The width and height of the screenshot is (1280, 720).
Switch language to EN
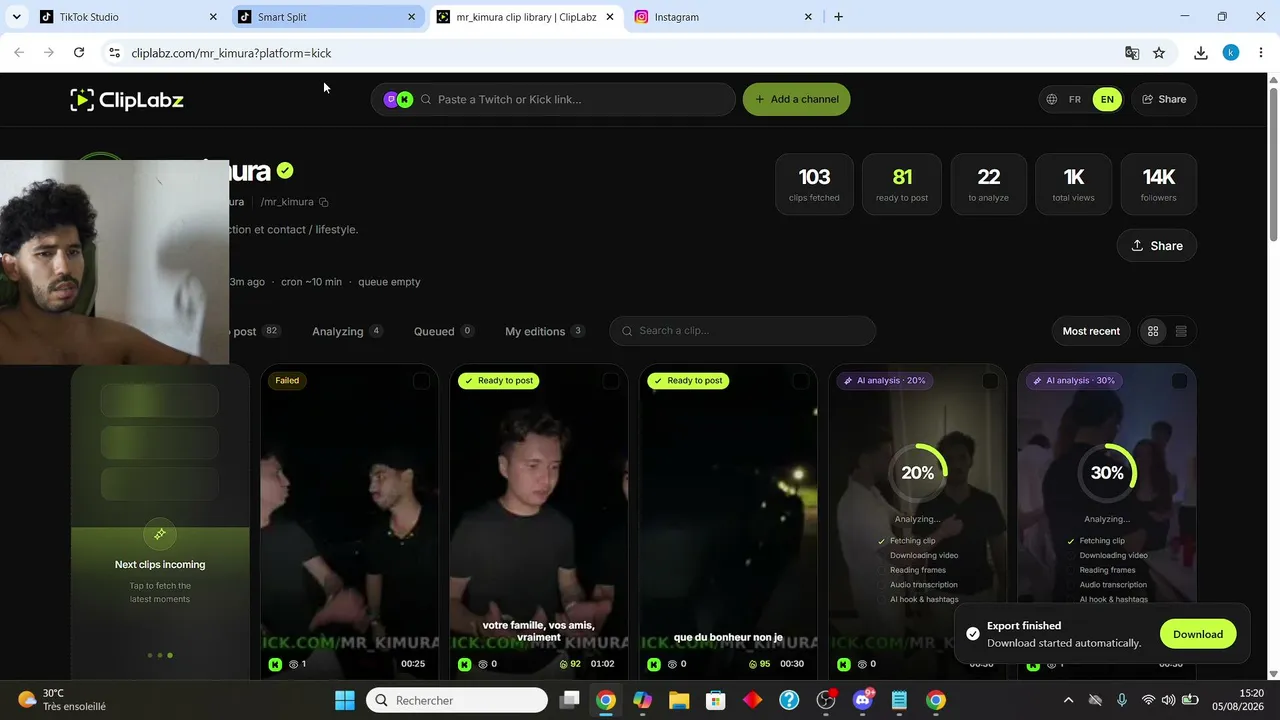pyautogui.click(x=1107, y=99)
